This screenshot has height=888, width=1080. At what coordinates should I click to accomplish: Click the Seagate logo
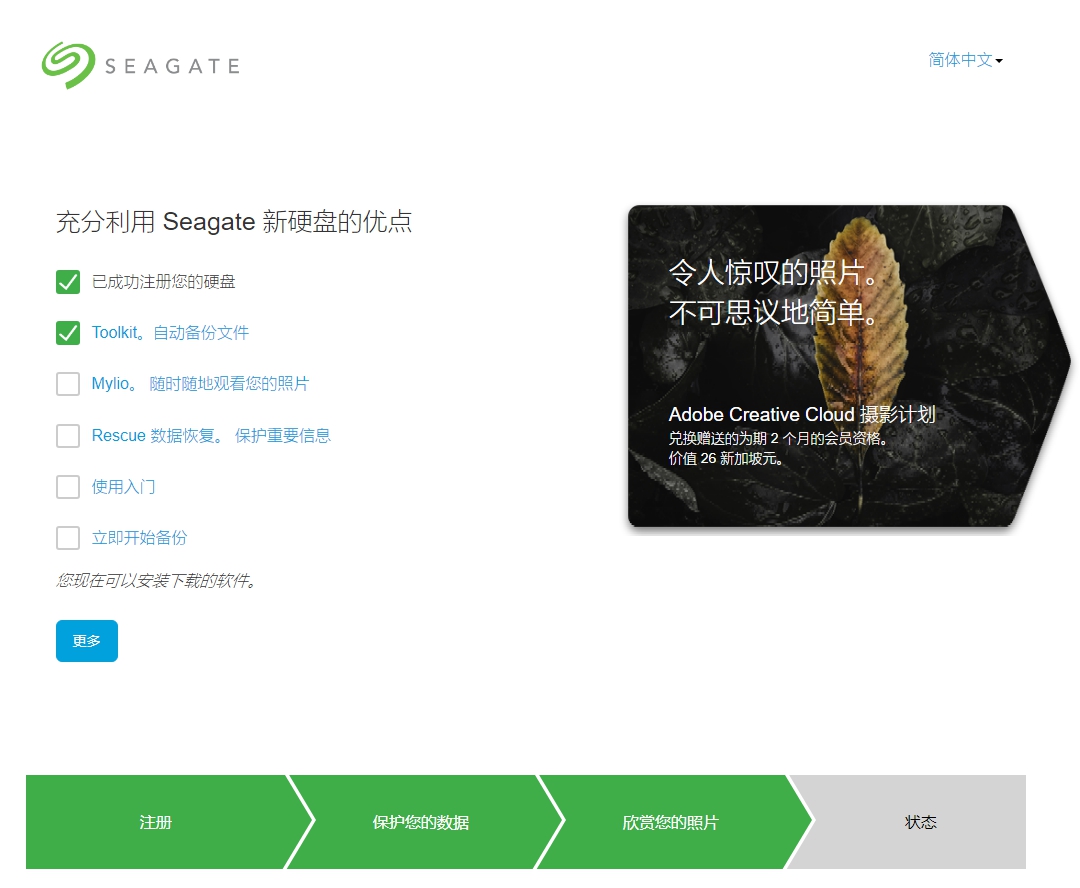[141, 65]
